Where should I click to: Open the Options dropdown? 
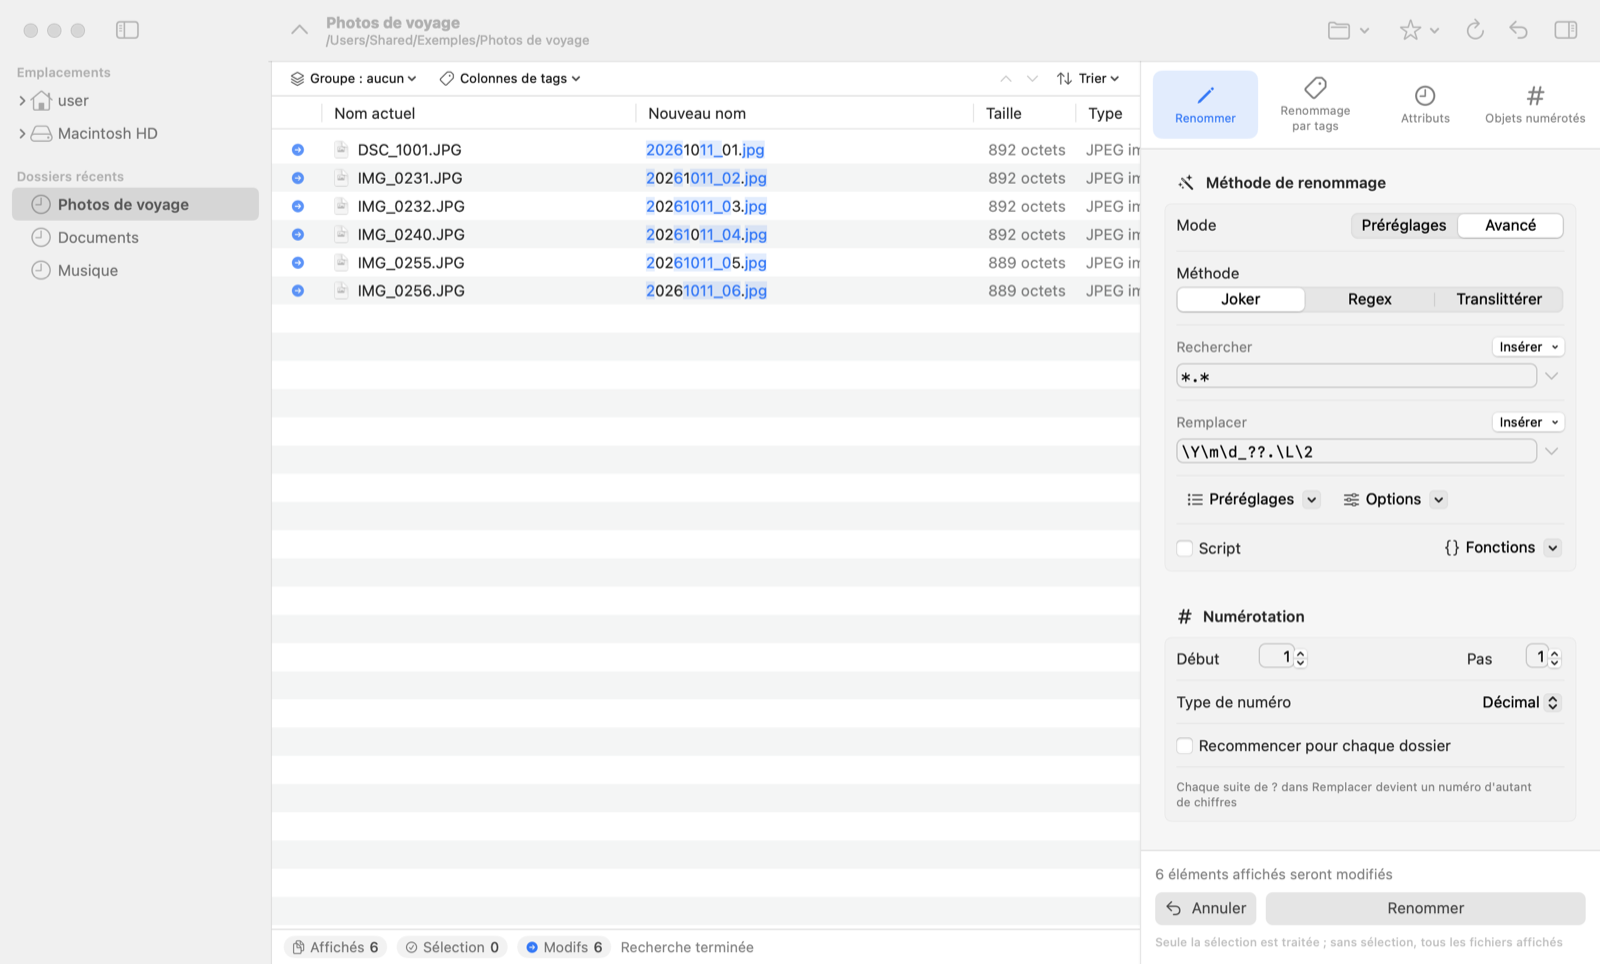click(x=1394, y=499)
